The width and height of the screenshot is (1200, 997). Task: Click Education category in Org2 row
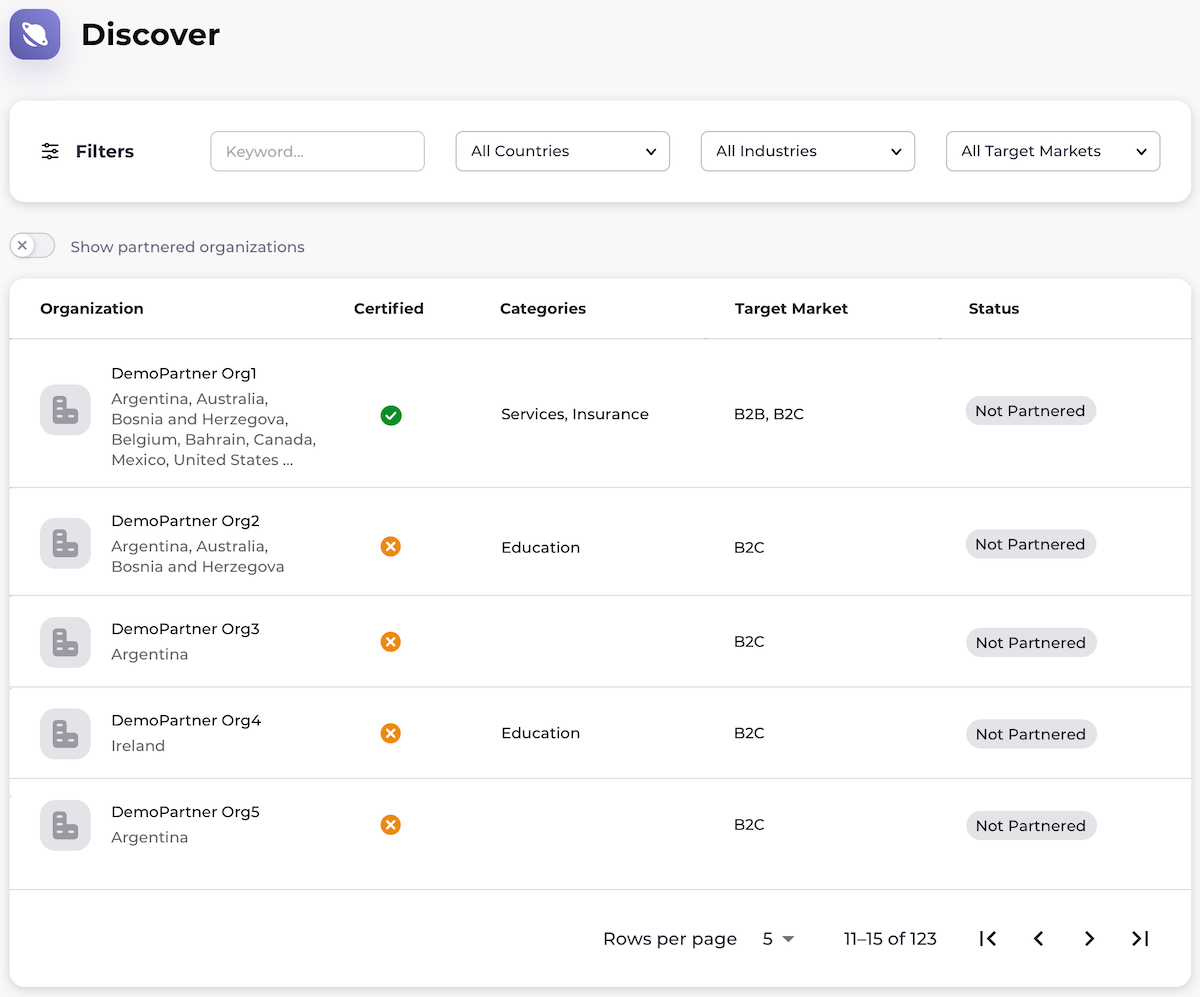click(540, 547)
